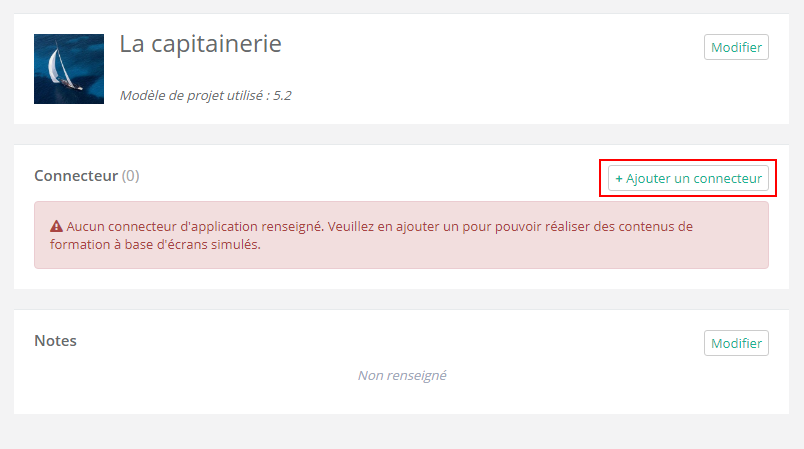Click the word Ajouter in the connector button
Screen dimensions: 804x449
click(648, 179)
